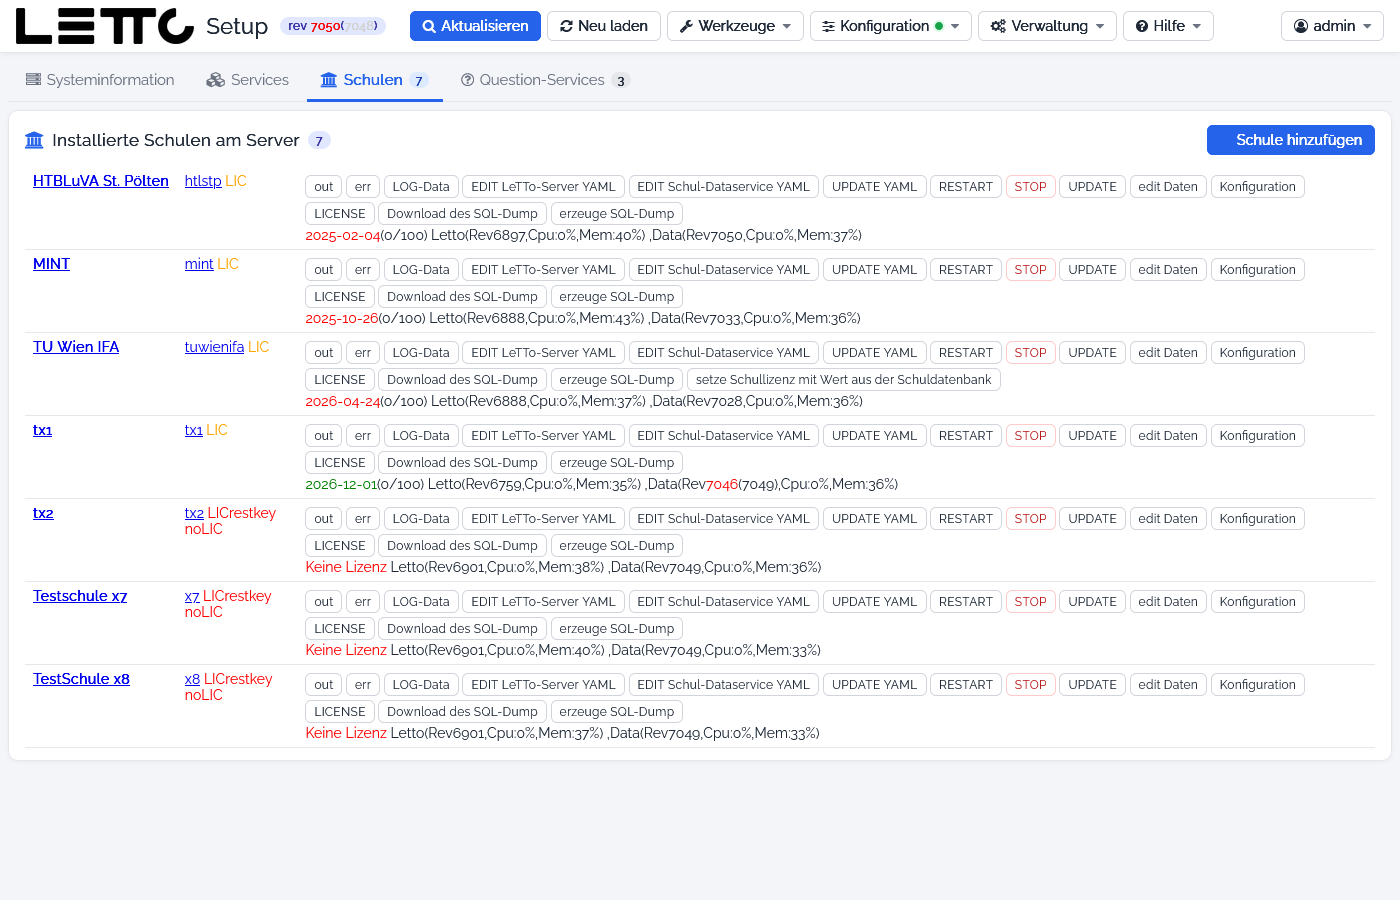1400x900 pixels.
Task: Open the Werkzeuge dropdown menu
Action: point(735,26)
